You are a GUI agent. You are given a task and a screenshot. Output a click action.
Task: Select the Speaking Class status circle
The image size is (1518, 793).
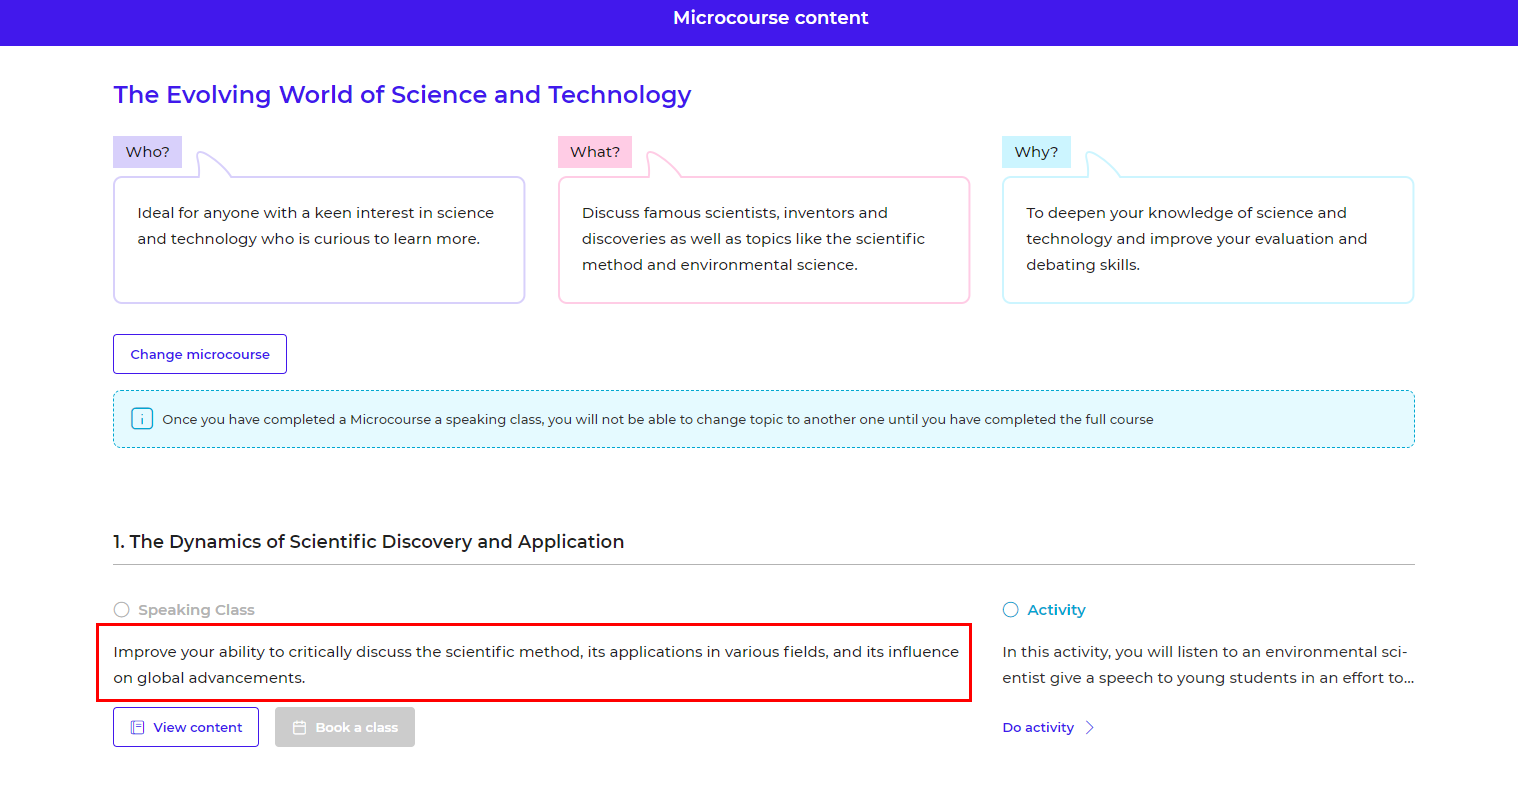point(121,609)
